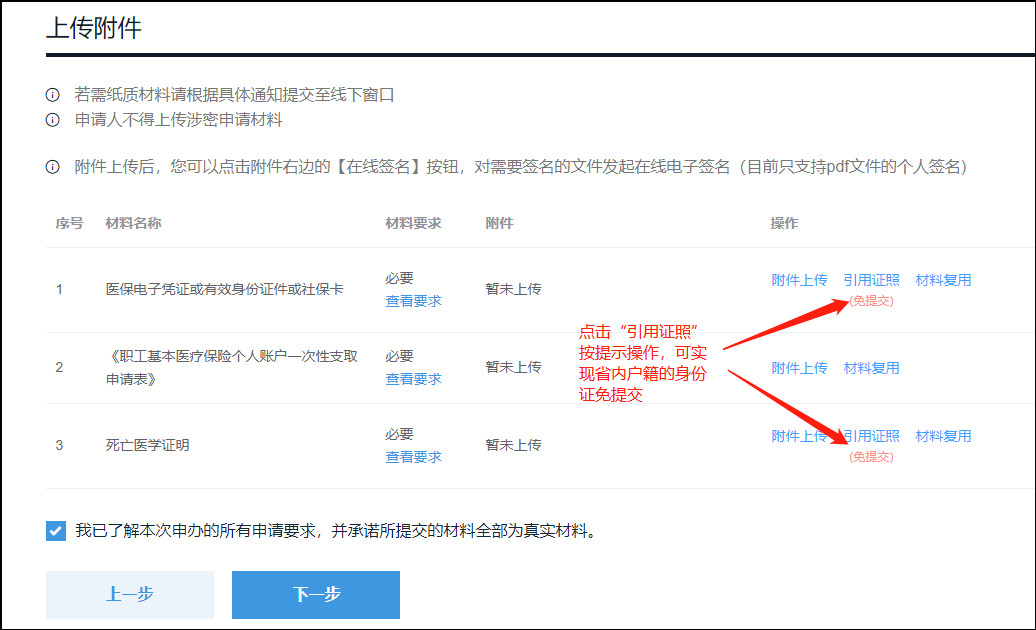Go to the next step with 下一步
Image resolution: width=1036 pixels, height=630 pixels.
tap(316, 595)
